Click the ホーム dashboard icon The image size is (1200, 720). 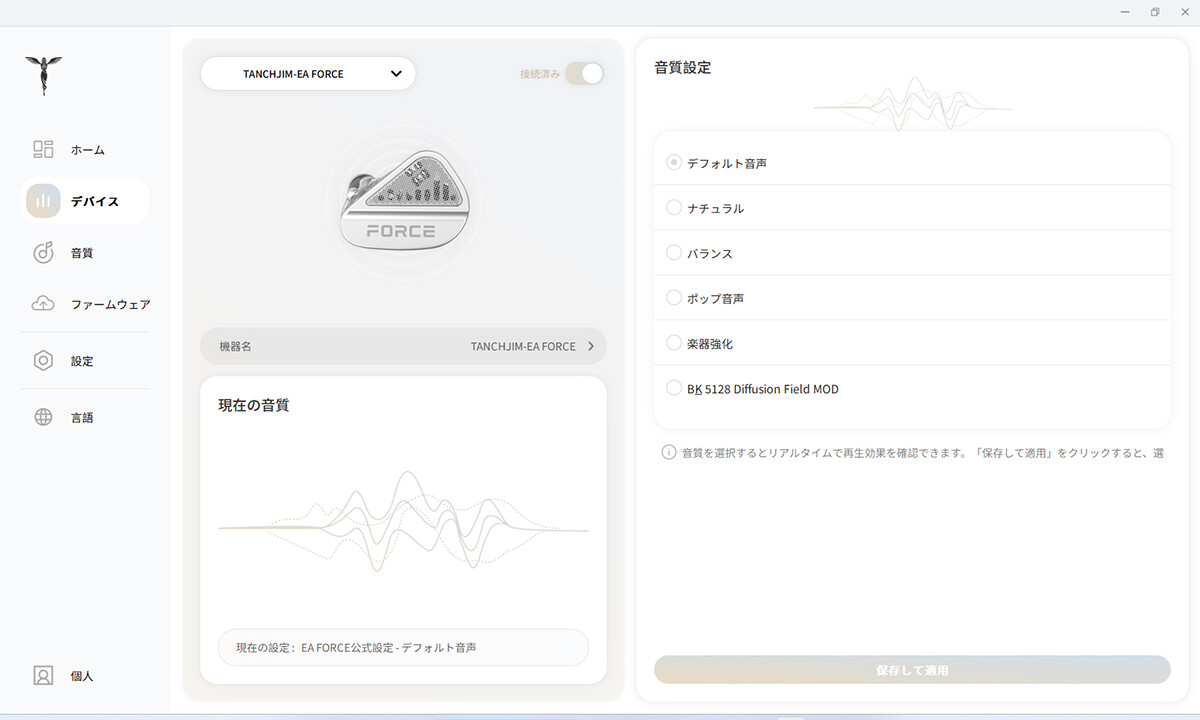click(43, 149)
